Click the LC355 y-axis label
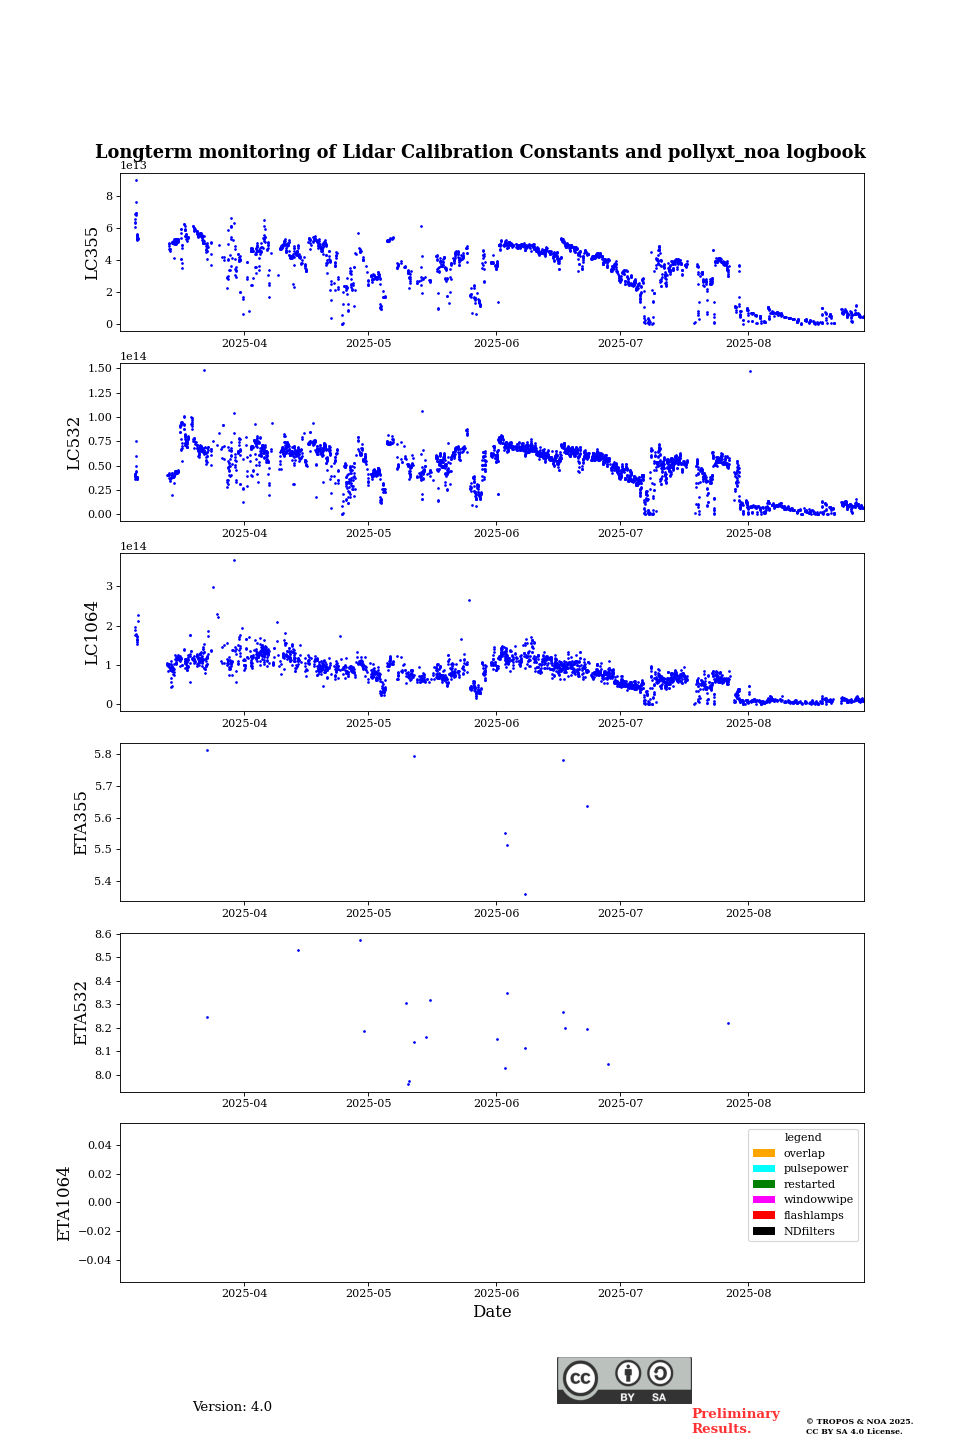This screenshot has width=960, height=1440. pos(92,253)
